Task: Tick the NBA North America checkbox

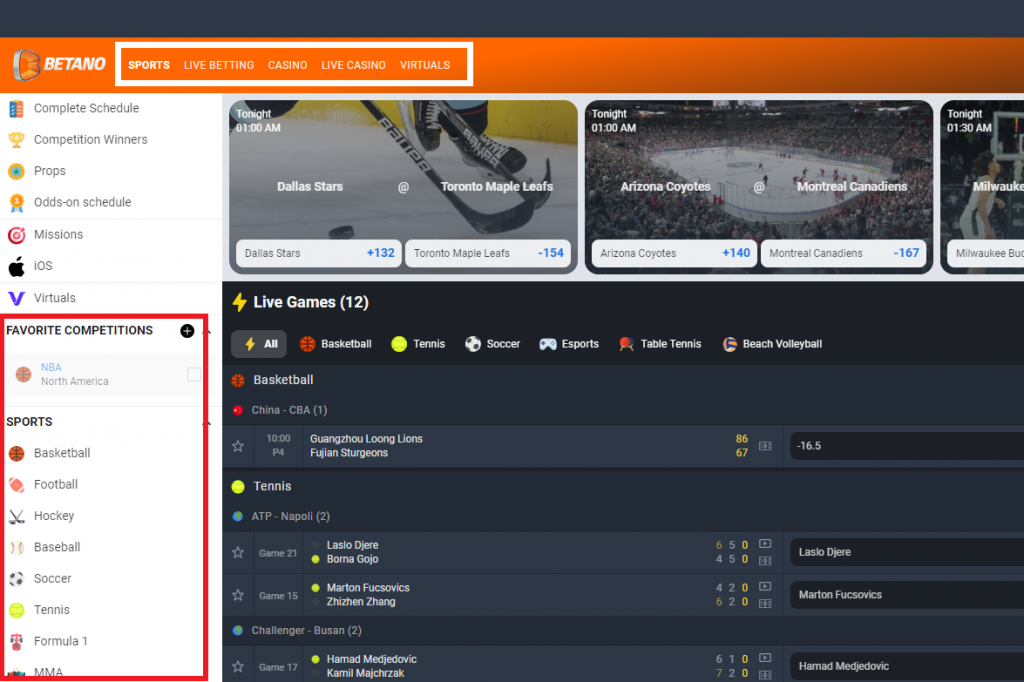Action: click(194, 374)
